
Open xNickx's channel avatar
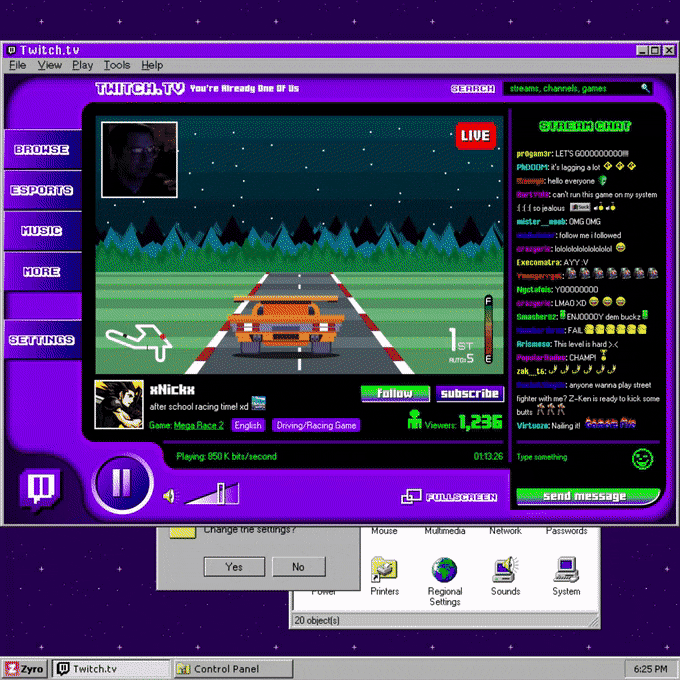pos(119,404)
